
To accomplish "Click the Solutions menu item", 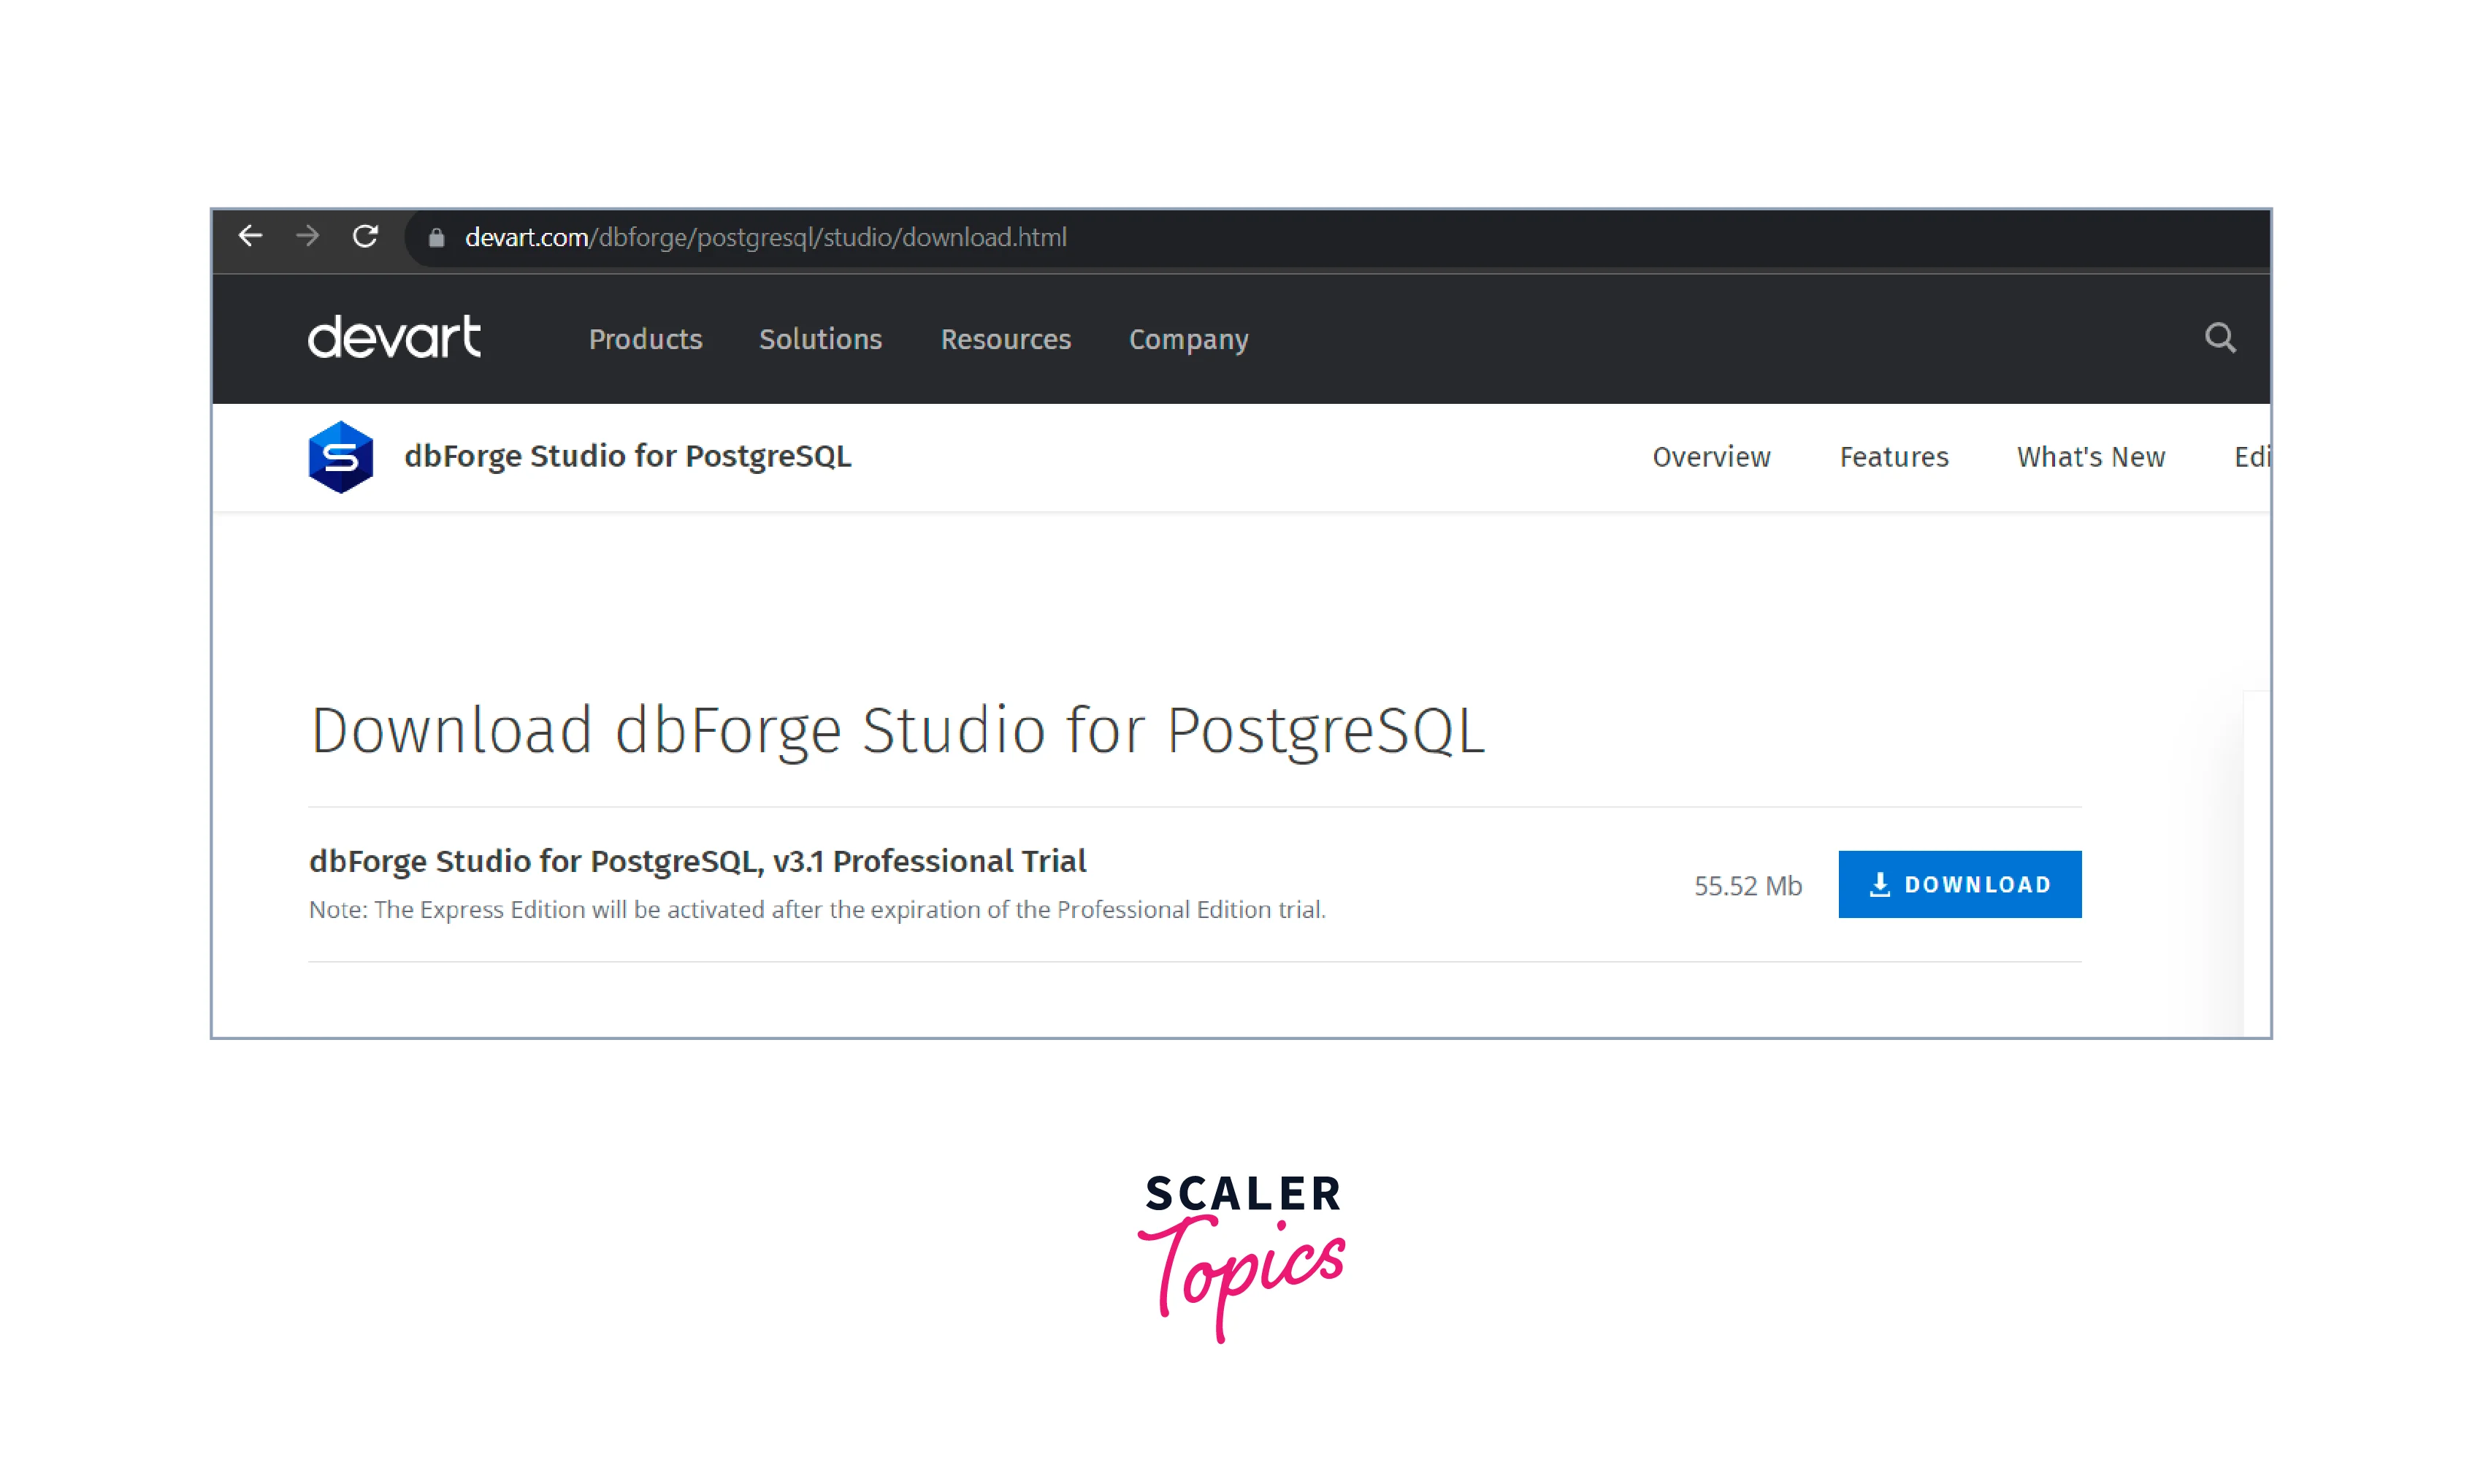I will tap(821, 337).
